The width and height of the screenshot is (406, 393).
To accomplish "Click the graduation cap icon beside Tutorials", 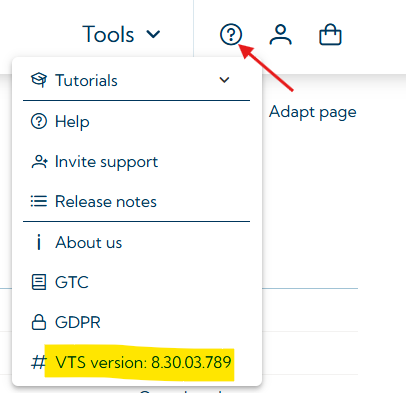I will [x=39, y=80].
